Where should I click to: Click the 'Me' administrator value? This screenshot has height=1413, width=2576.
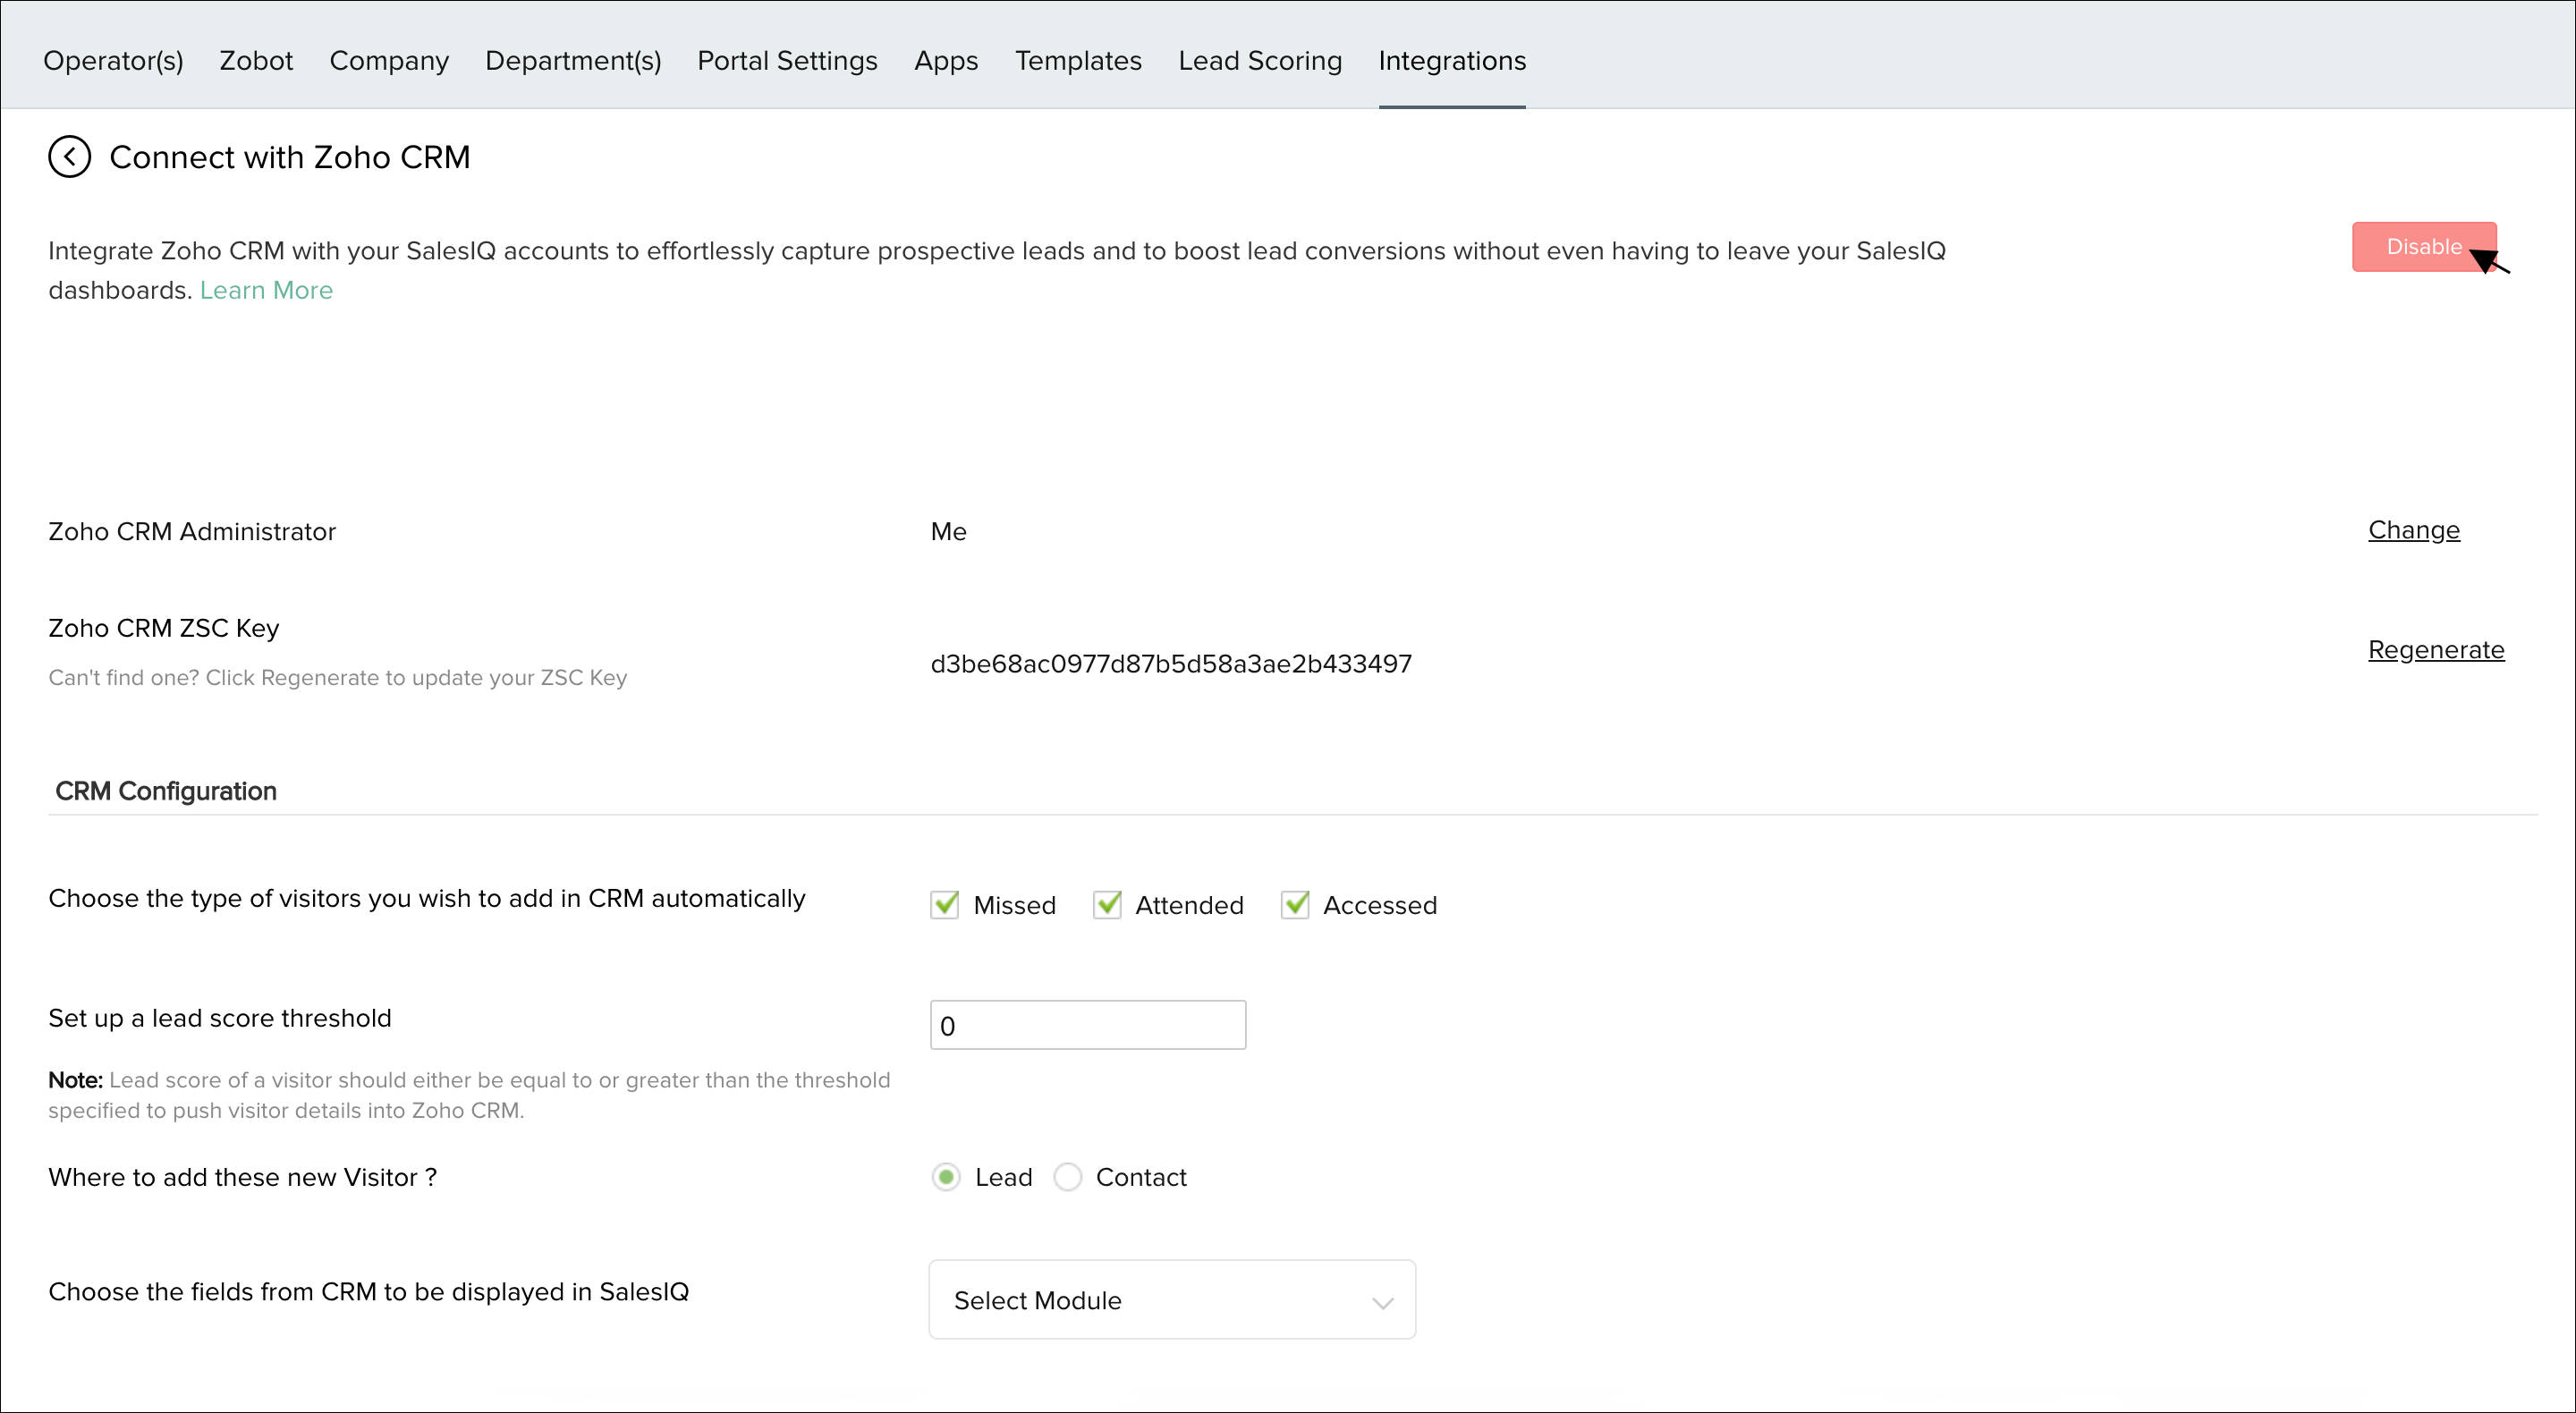(948, 532)
